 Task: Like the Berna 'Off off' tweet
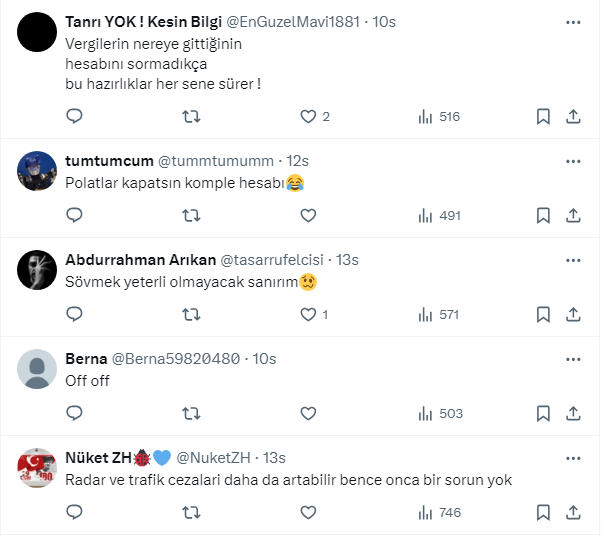[x=308, y=413]
